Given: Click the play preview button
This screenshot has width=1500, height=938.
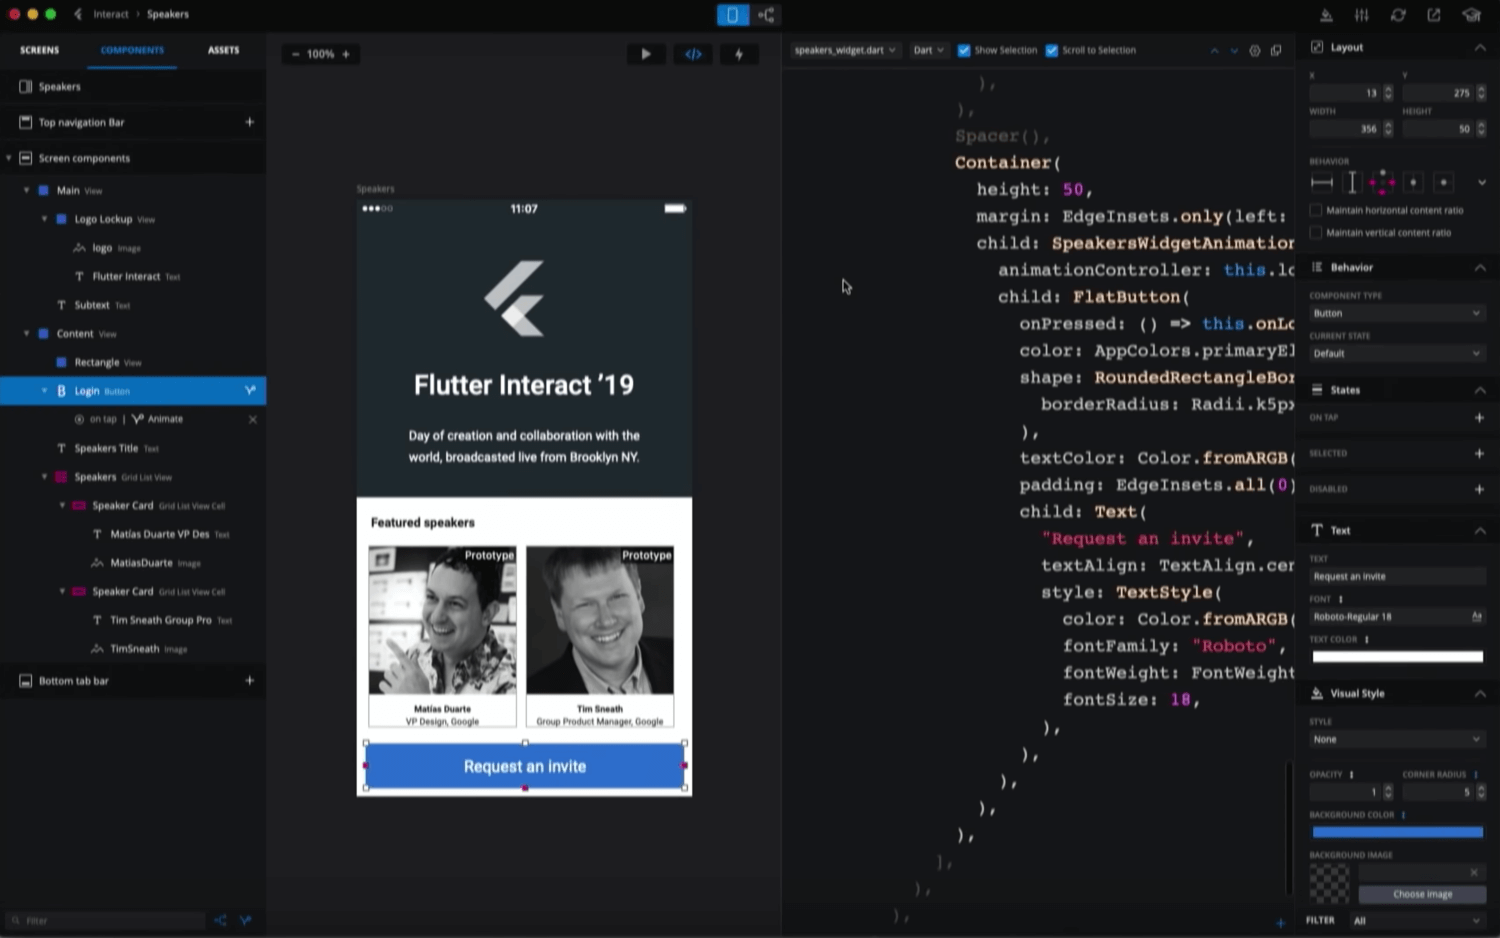Looking at the screenshot, I should pyautogui.click(x=645, y=54).
